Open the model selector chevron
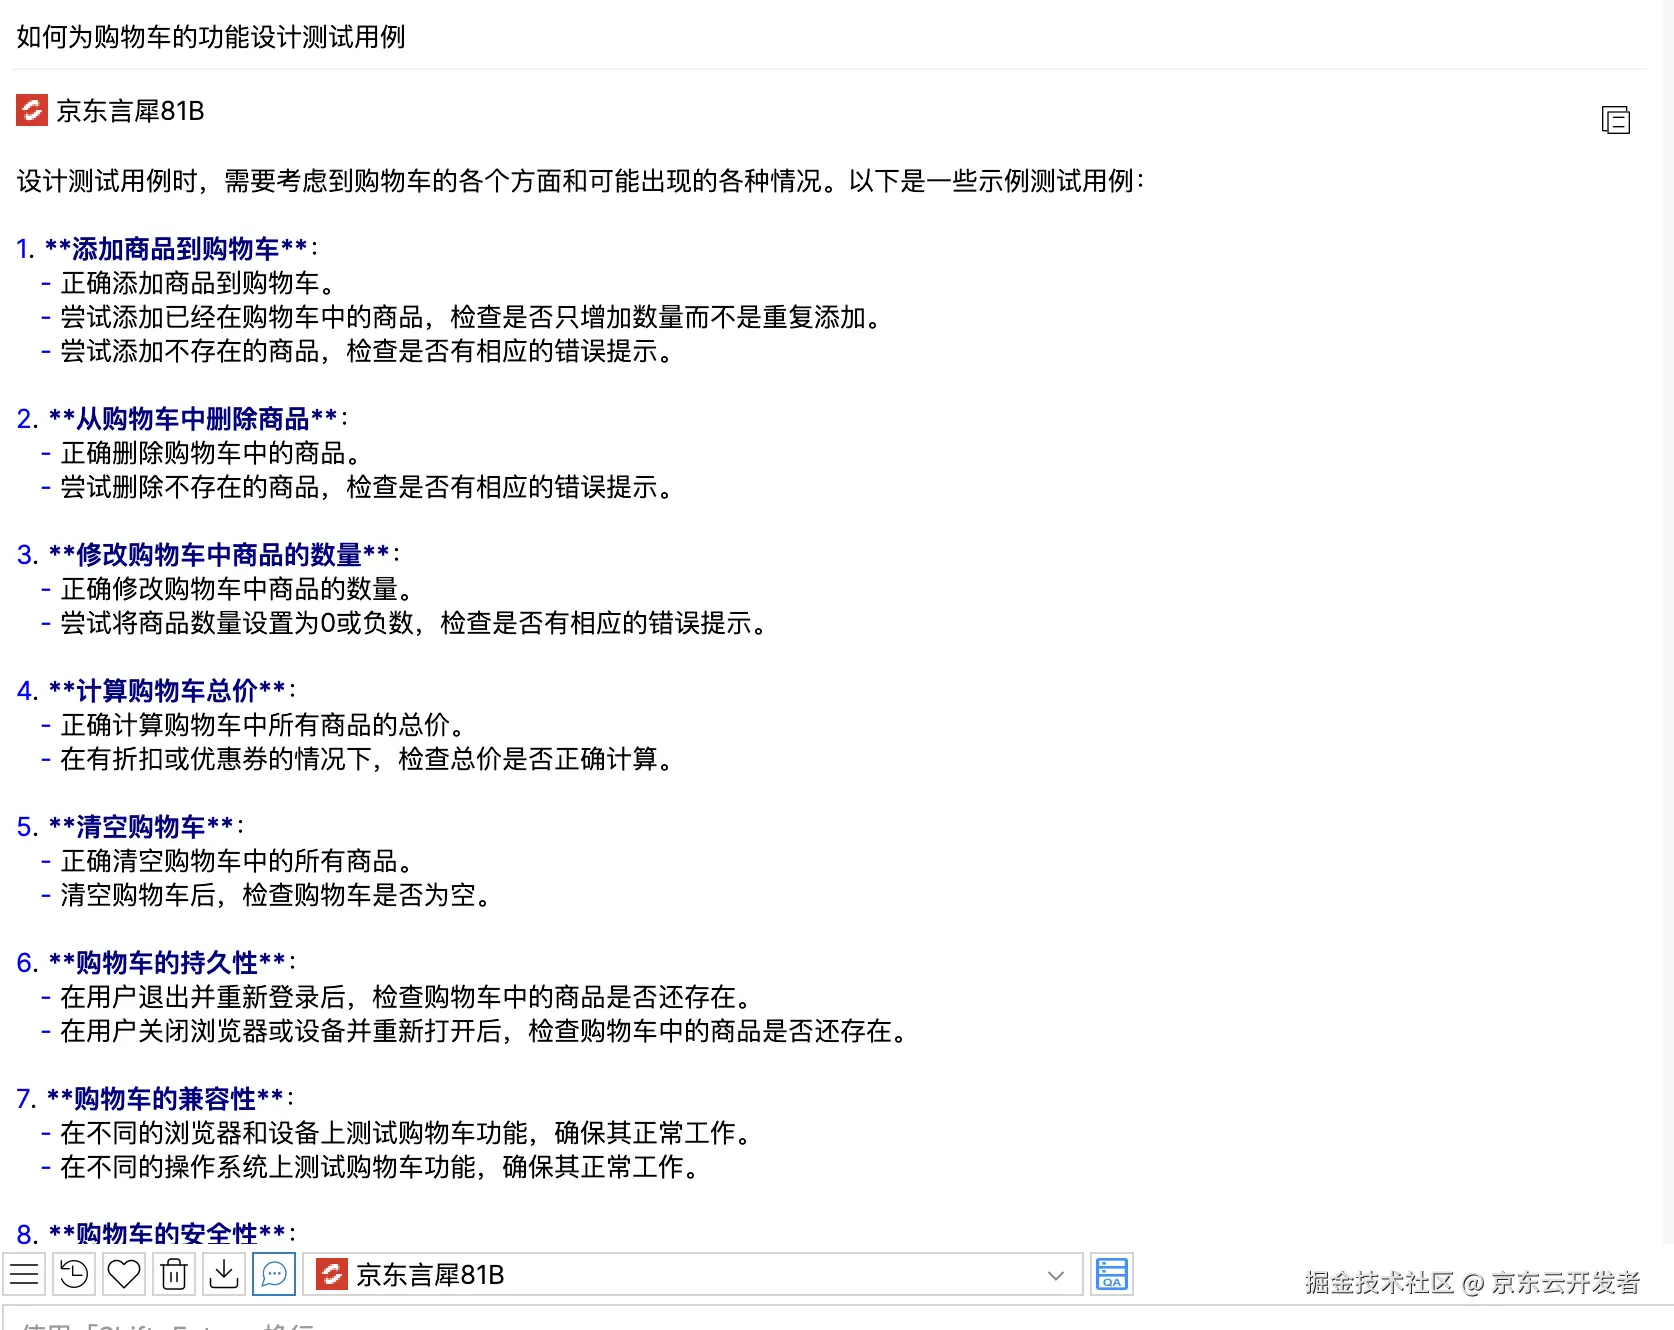The image size is (1674, 1330). pyautogui.click(x=1057, y=1276)
